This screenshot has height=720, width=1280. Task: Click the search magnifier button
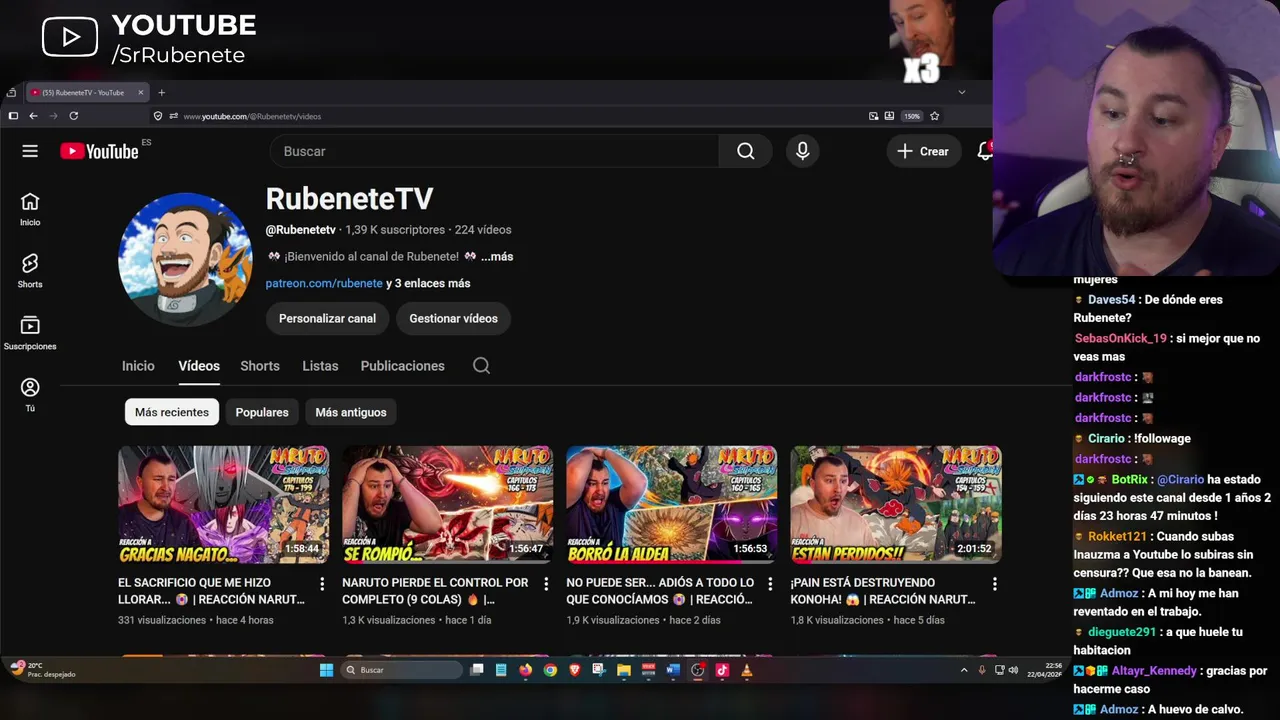(745, 151)
